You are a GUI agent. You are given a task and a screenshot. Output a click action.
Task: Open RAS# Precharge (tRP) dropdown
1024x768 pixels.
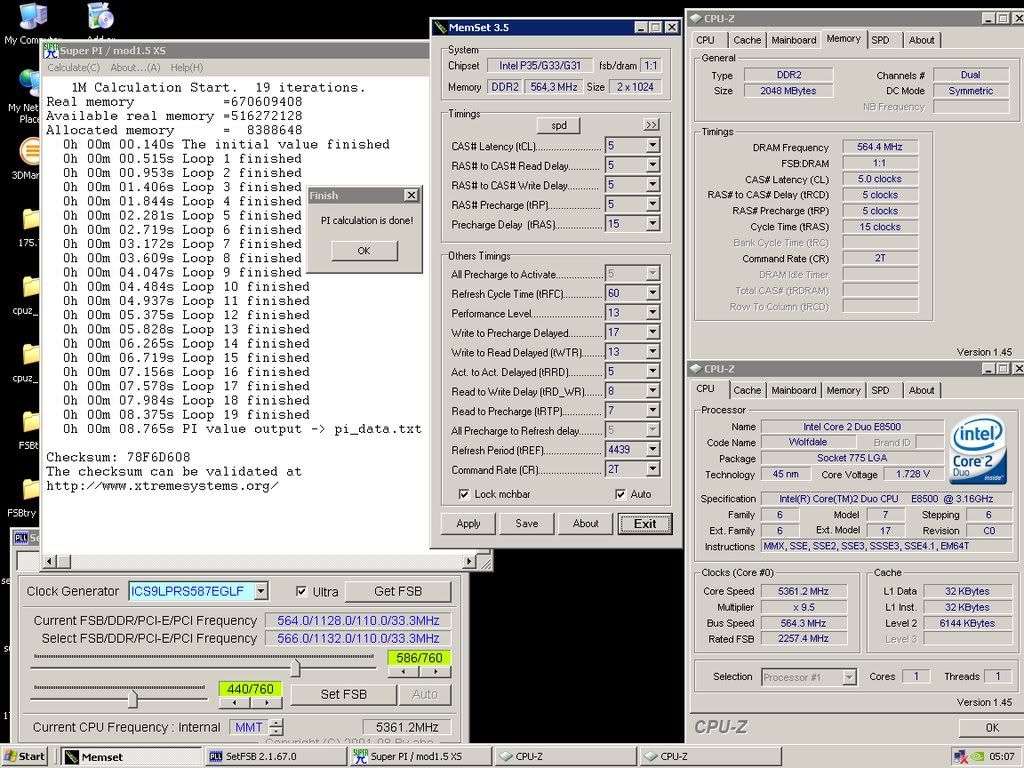click(x=652, y=204)
